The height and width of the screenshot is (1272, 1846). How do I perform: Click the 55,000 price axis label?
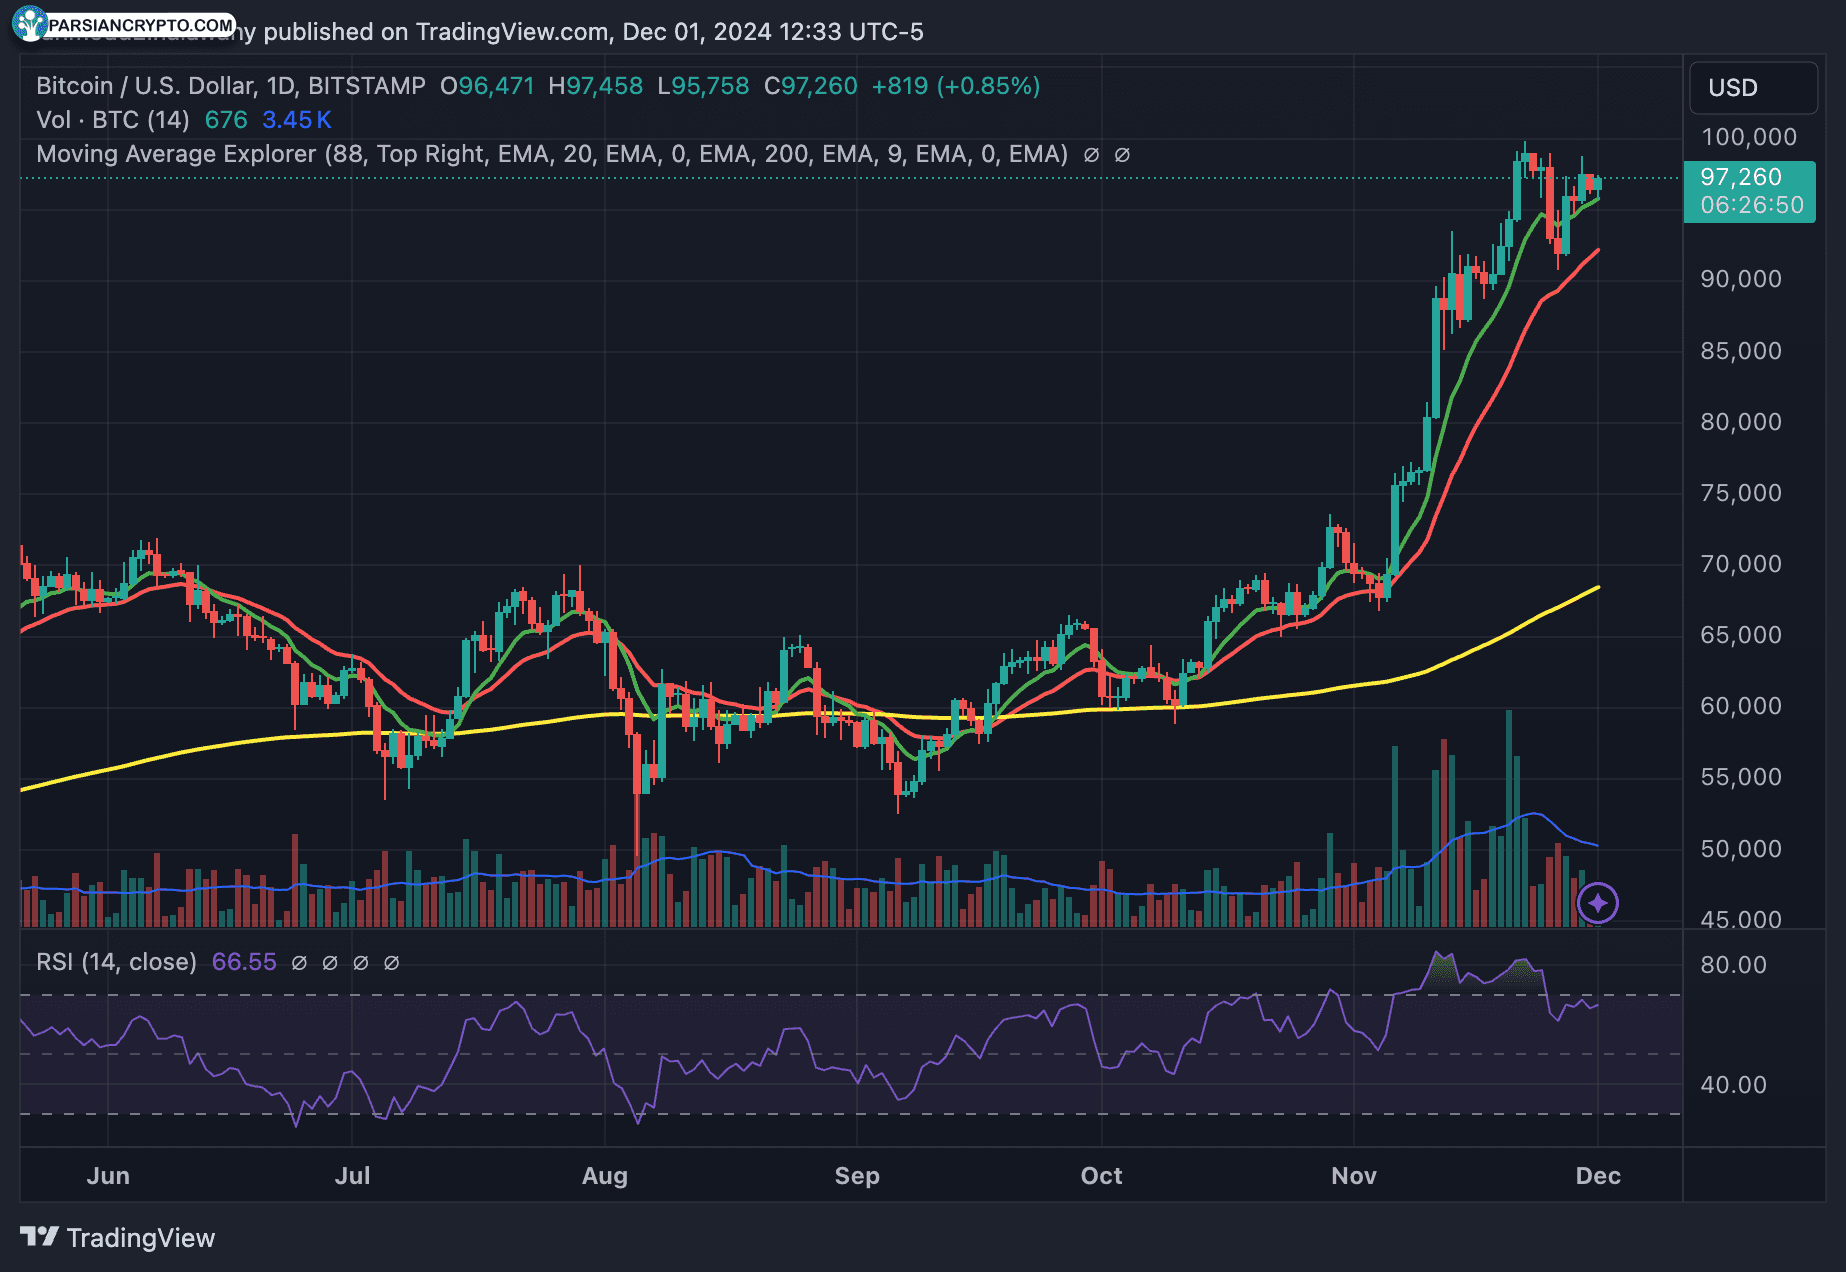(x=1741, y=777)
